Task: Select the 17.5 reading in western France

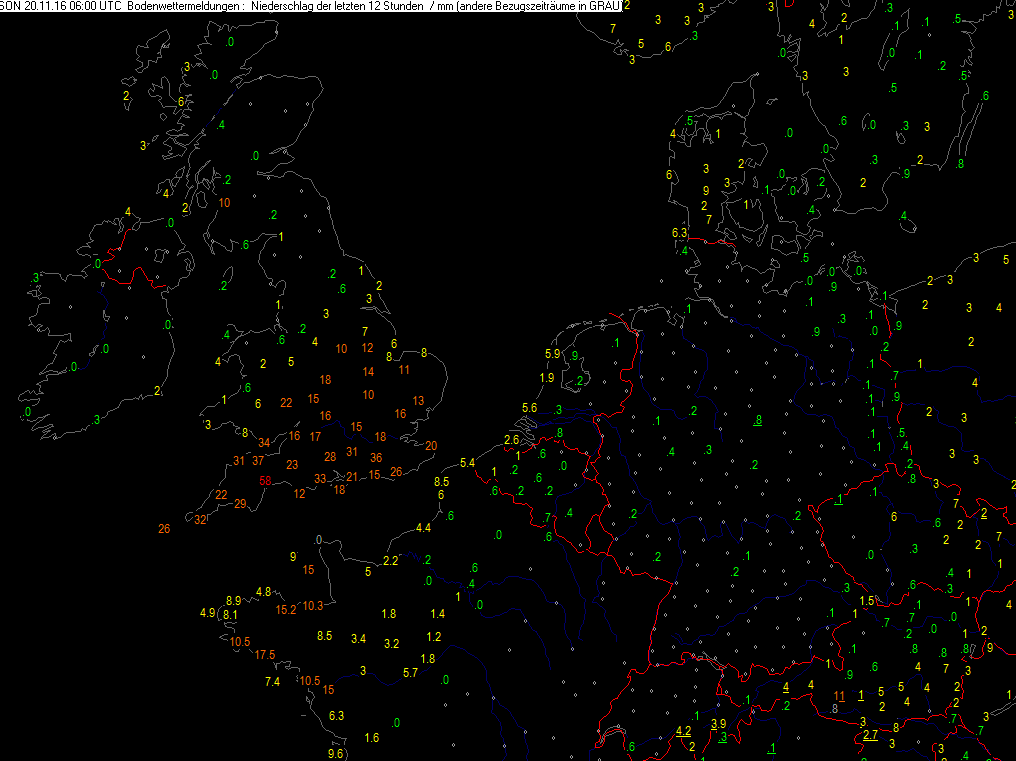Action: 264,655
